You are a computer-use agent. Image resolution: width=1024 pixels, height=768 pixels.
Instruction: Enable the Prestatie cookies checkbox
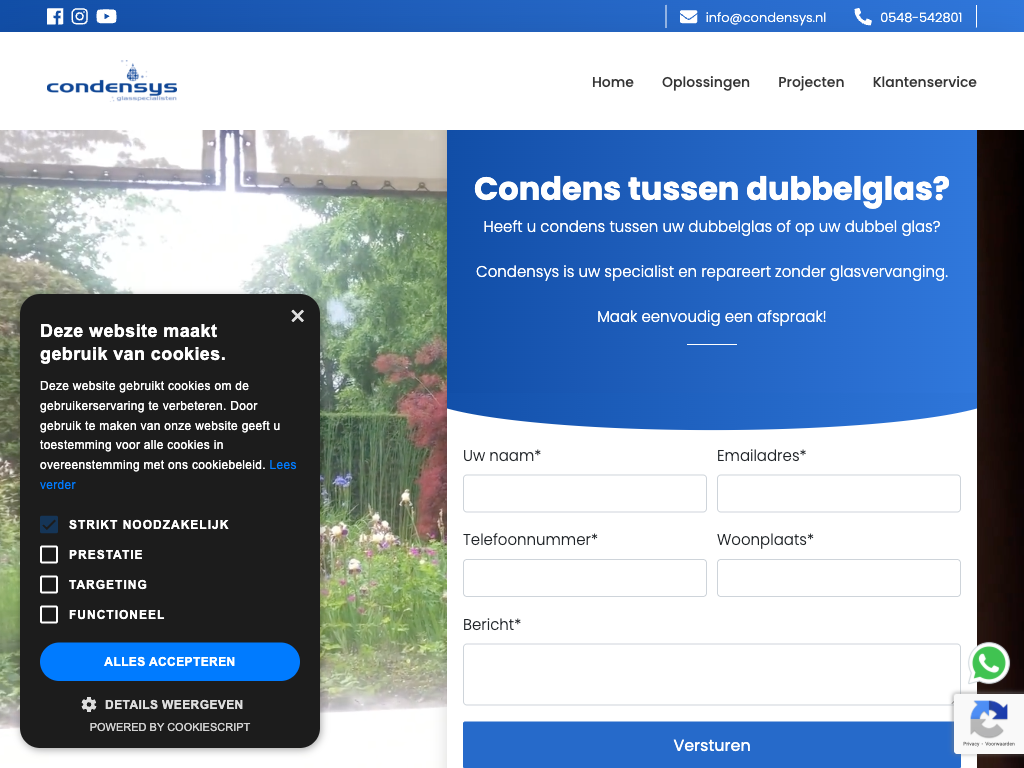point(49,554)
